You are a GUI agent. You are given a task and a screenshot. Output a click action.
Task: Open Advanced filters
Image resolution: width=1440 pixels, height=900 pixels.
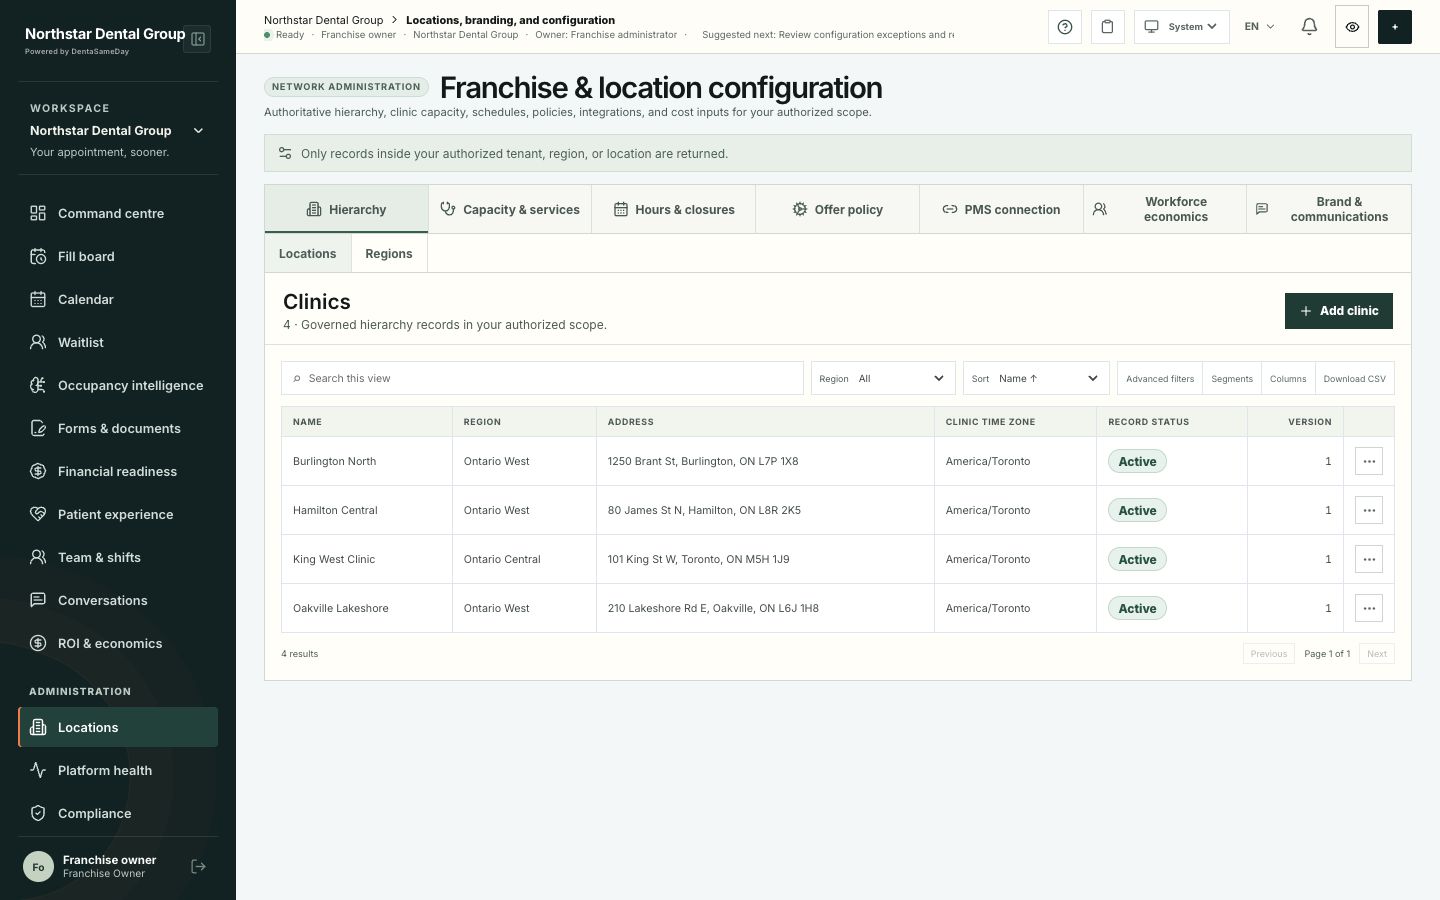pos(1160,379)
